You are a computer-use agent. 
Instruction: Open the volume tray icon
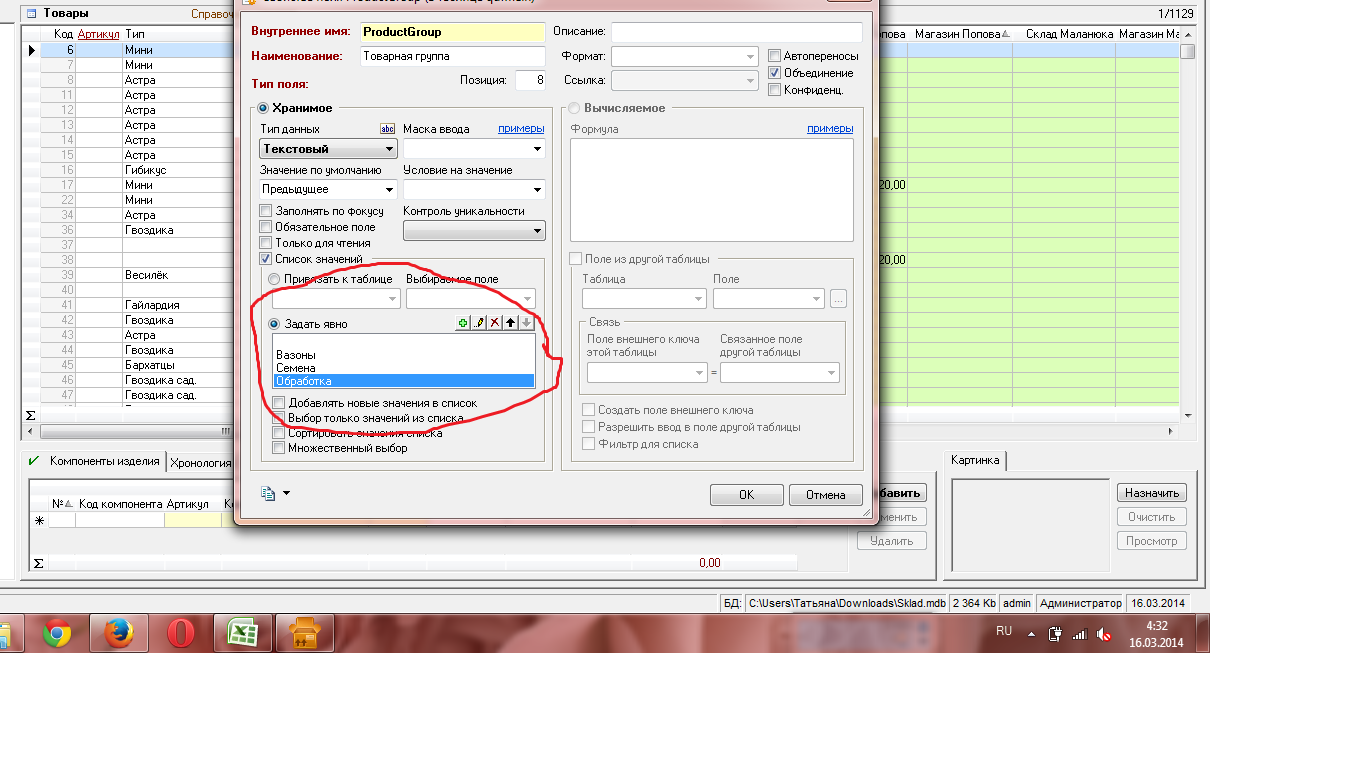coord(1105,634)
